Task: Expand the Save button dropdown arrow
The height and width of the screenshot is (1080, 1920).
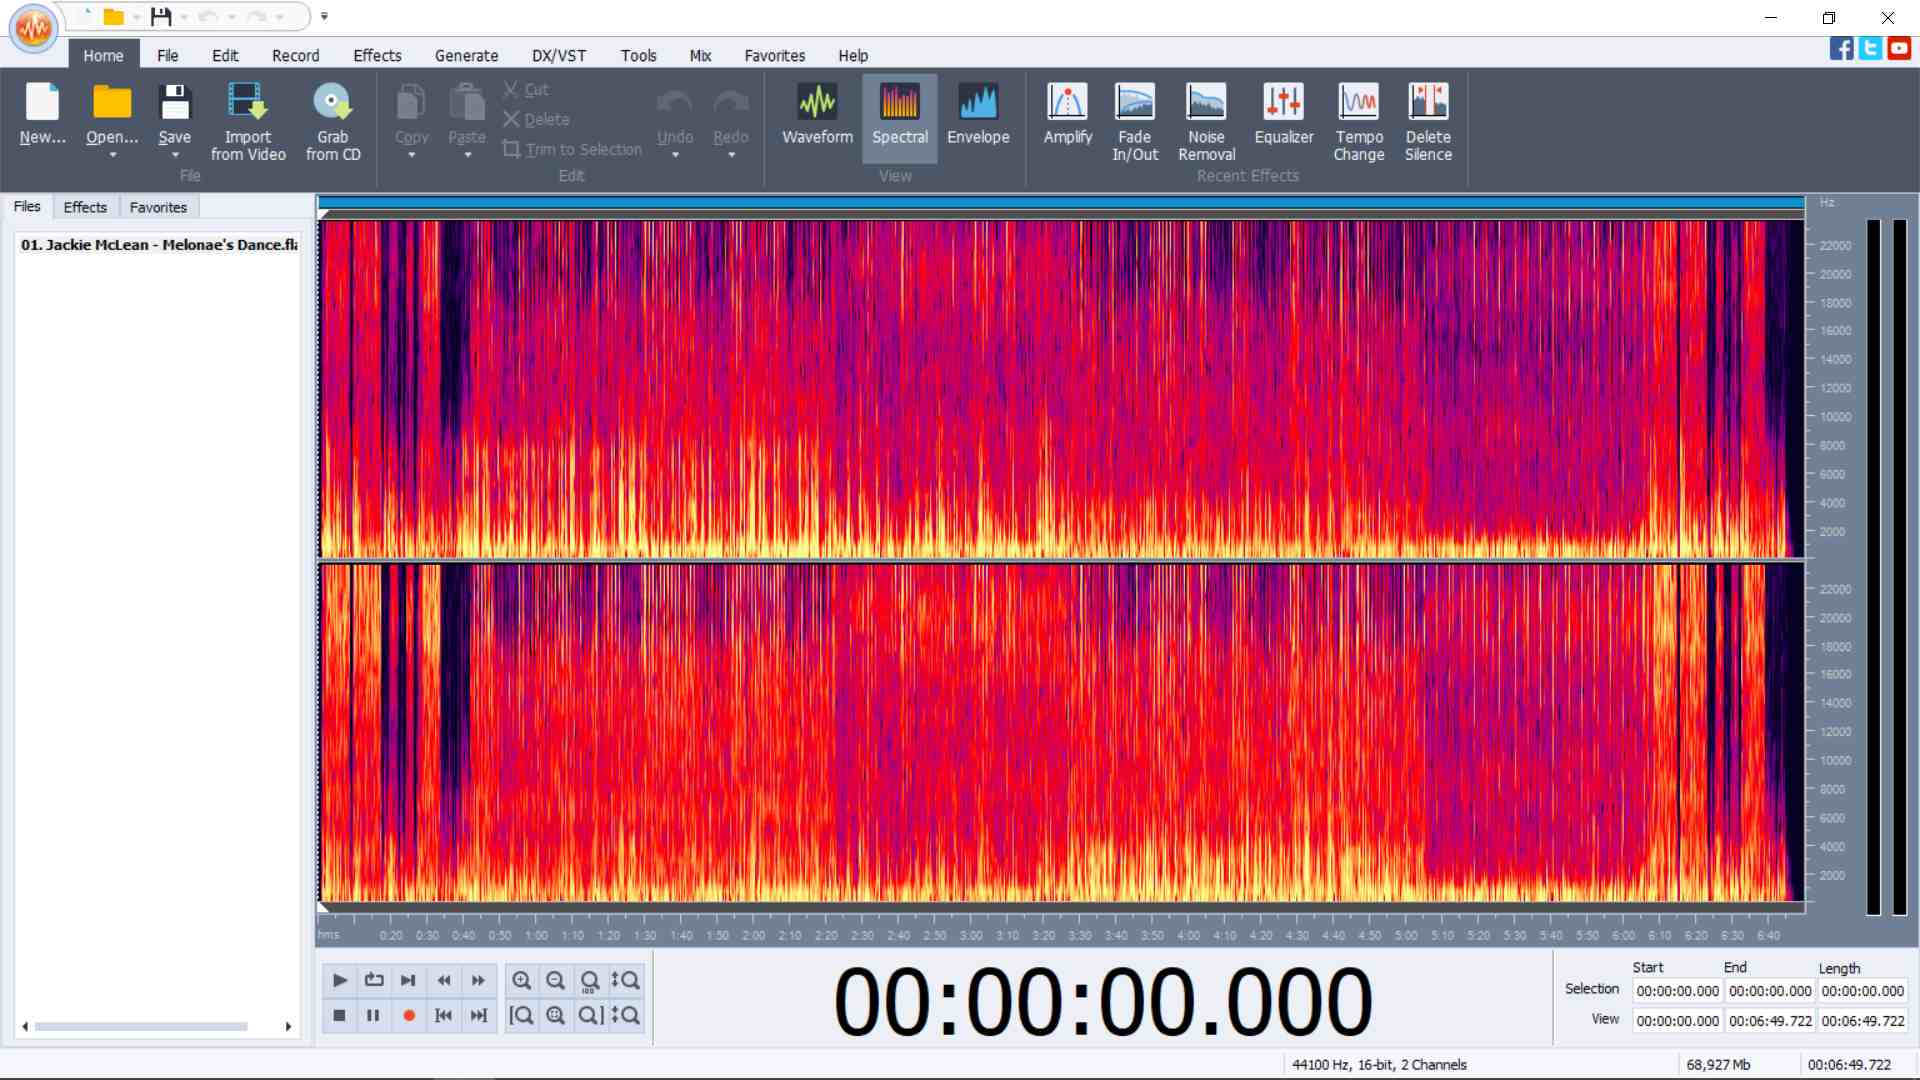Action: pos(175,155)
